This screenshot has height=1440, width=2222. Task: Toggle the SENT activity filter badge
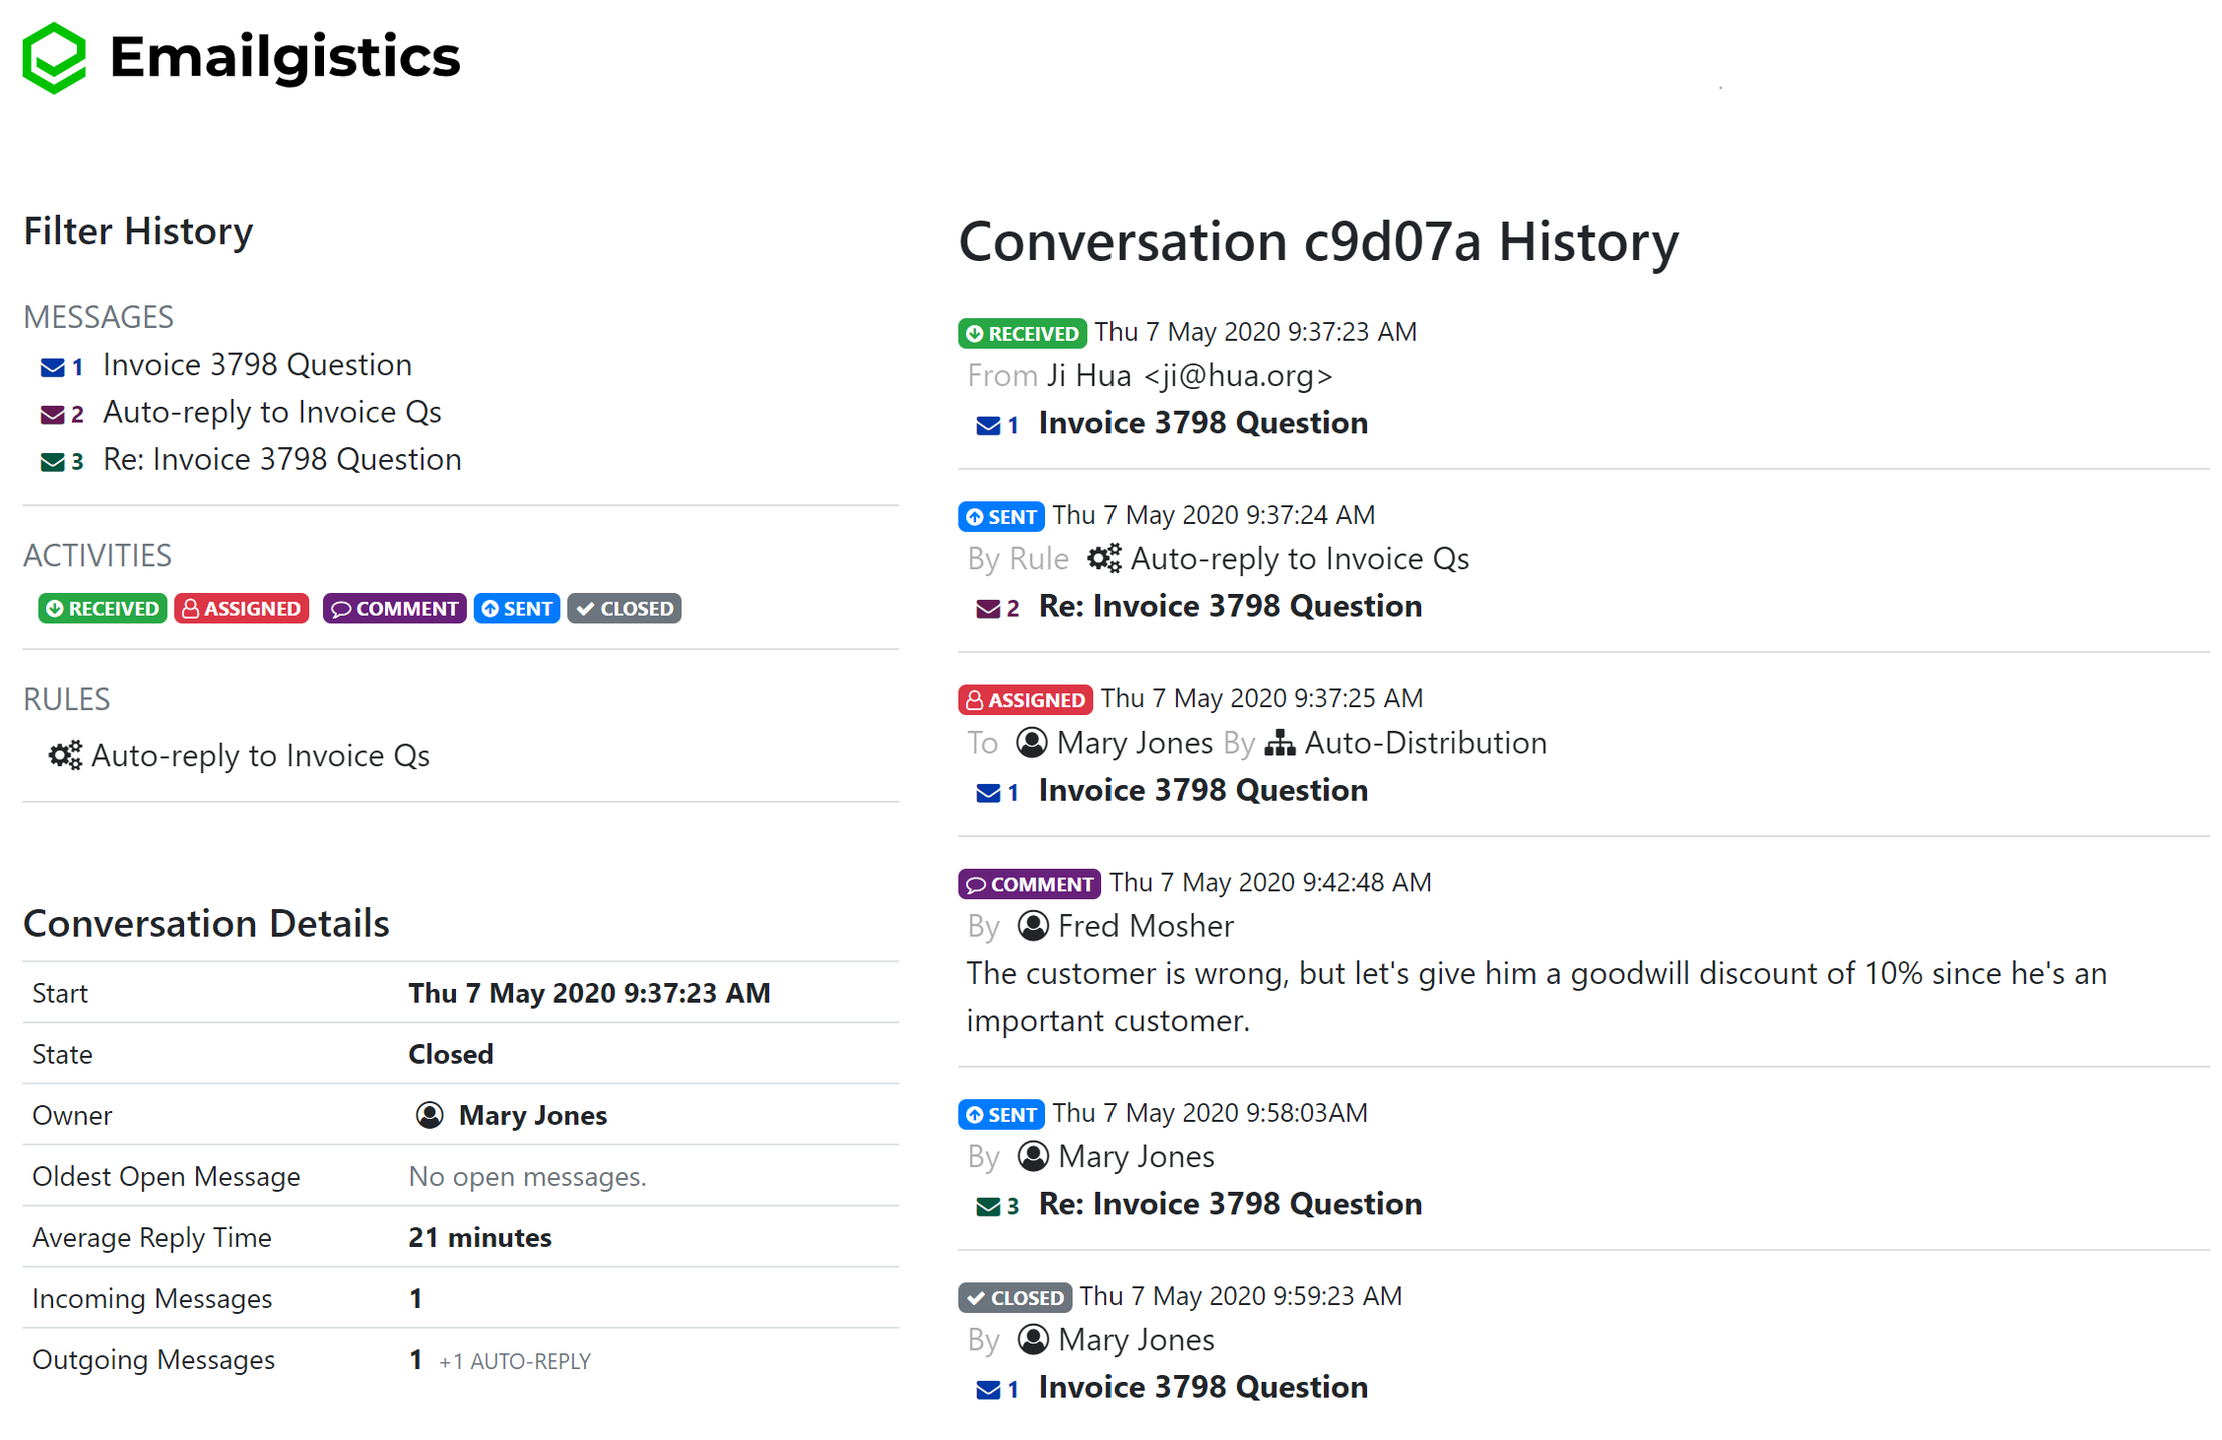pyautogui.click(x=516, y=609)
